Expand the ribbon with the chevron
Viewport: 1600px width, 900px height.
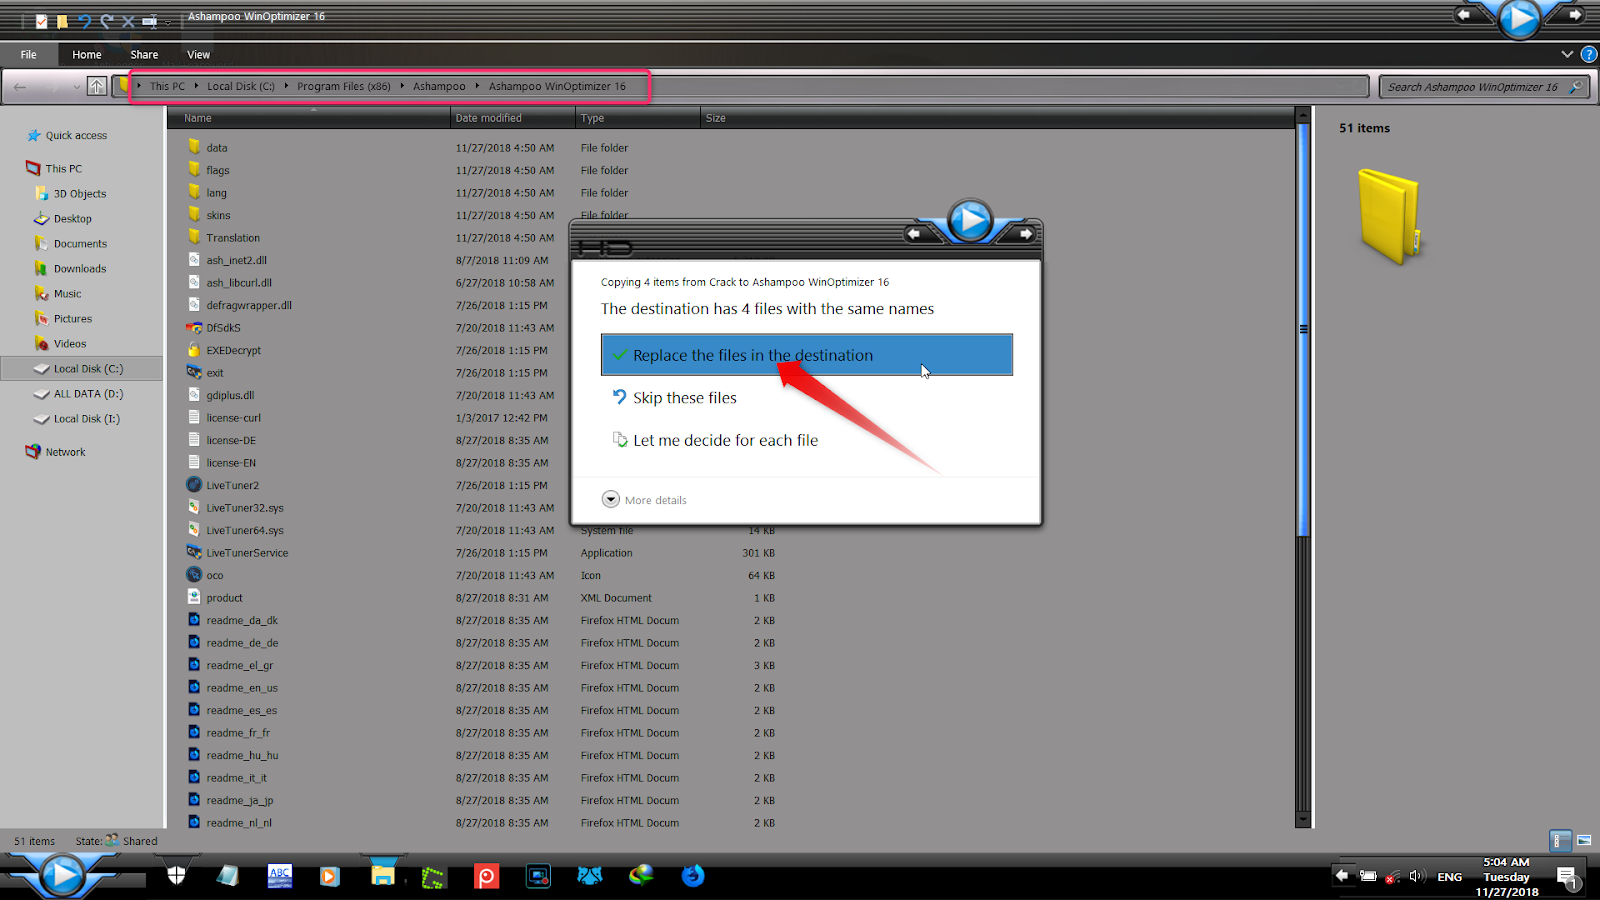click(x=1567, y=54)
